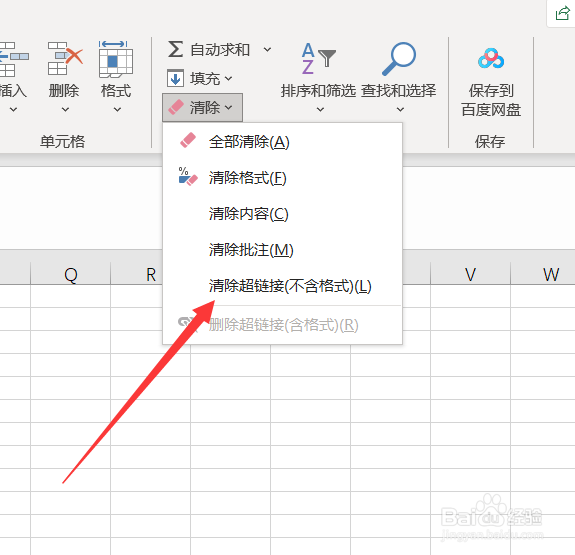This screenshot has height=555, width=575.
Task: Expand the 插入 dropdown chevron
Action: coord(13,109)
